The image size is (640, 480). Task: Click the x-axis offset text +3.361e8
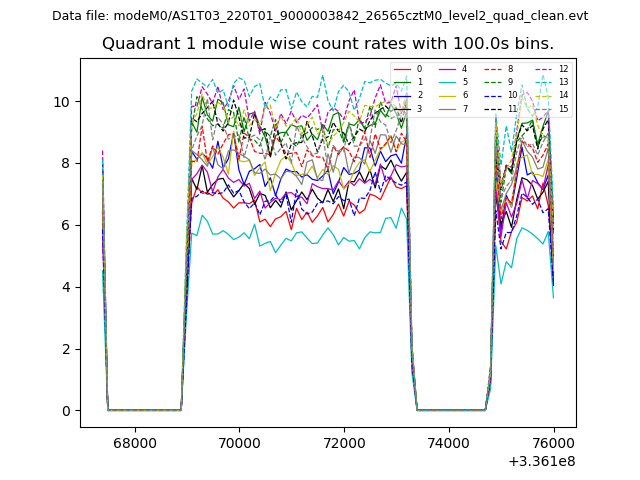pos(544,461)
